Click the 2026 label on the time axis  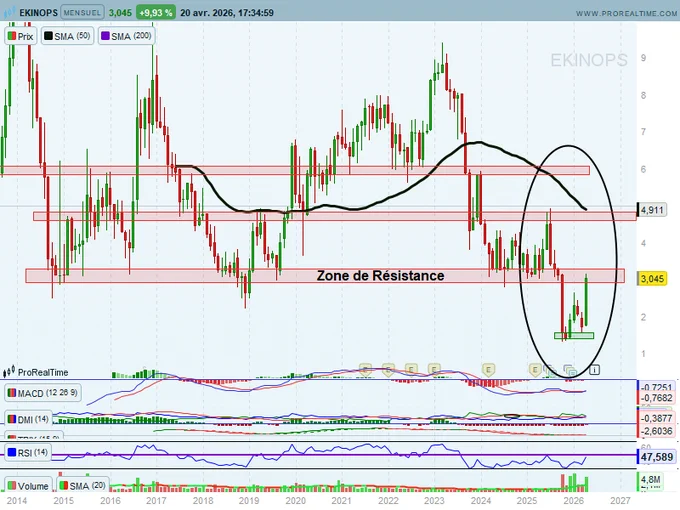click(x=573, y=500)
